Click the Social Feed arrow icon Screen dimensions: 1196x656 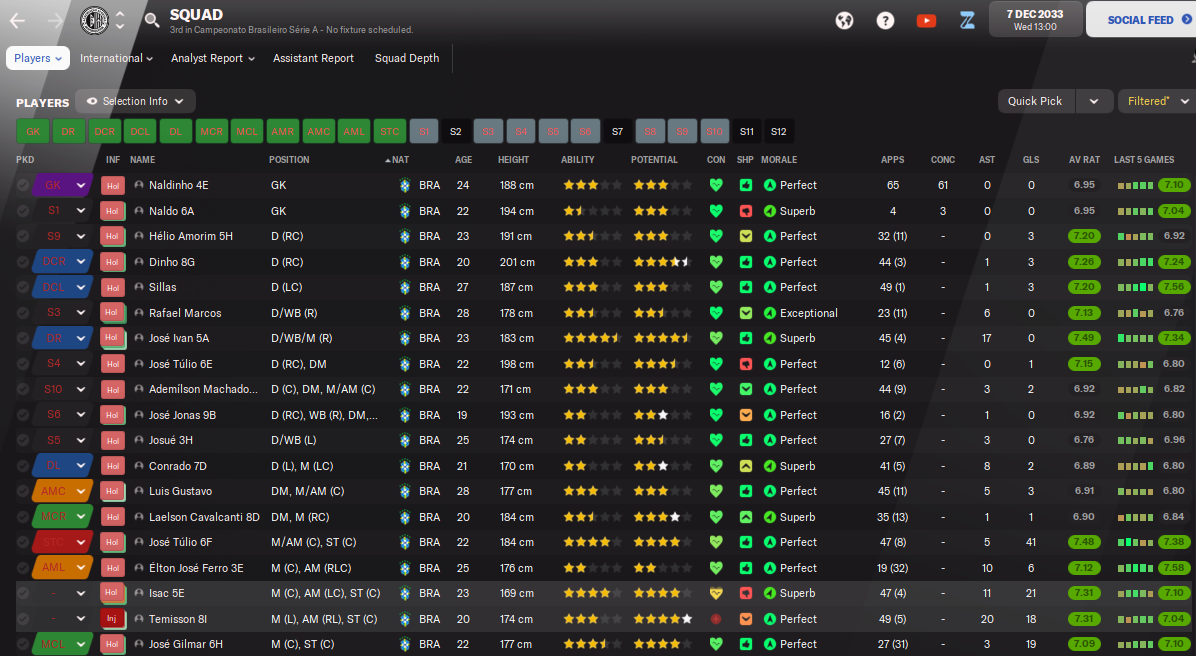pyautogui.click(x=1186, y=20)
